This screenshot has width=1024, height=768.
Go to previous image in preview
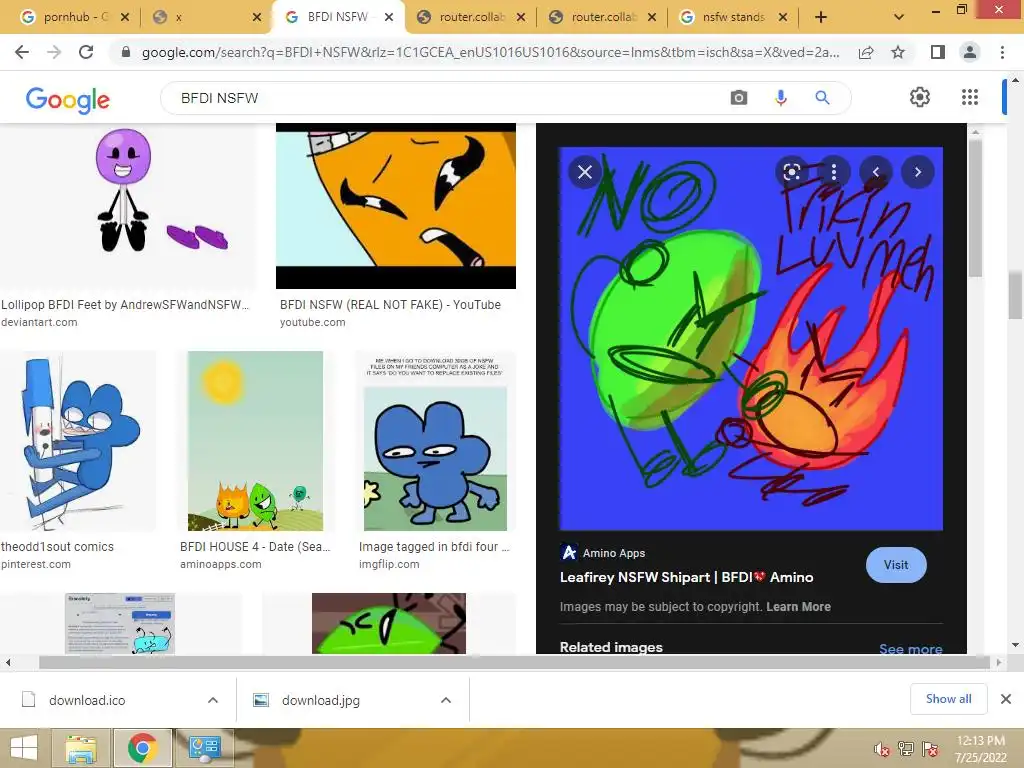(x=876, y=172)
